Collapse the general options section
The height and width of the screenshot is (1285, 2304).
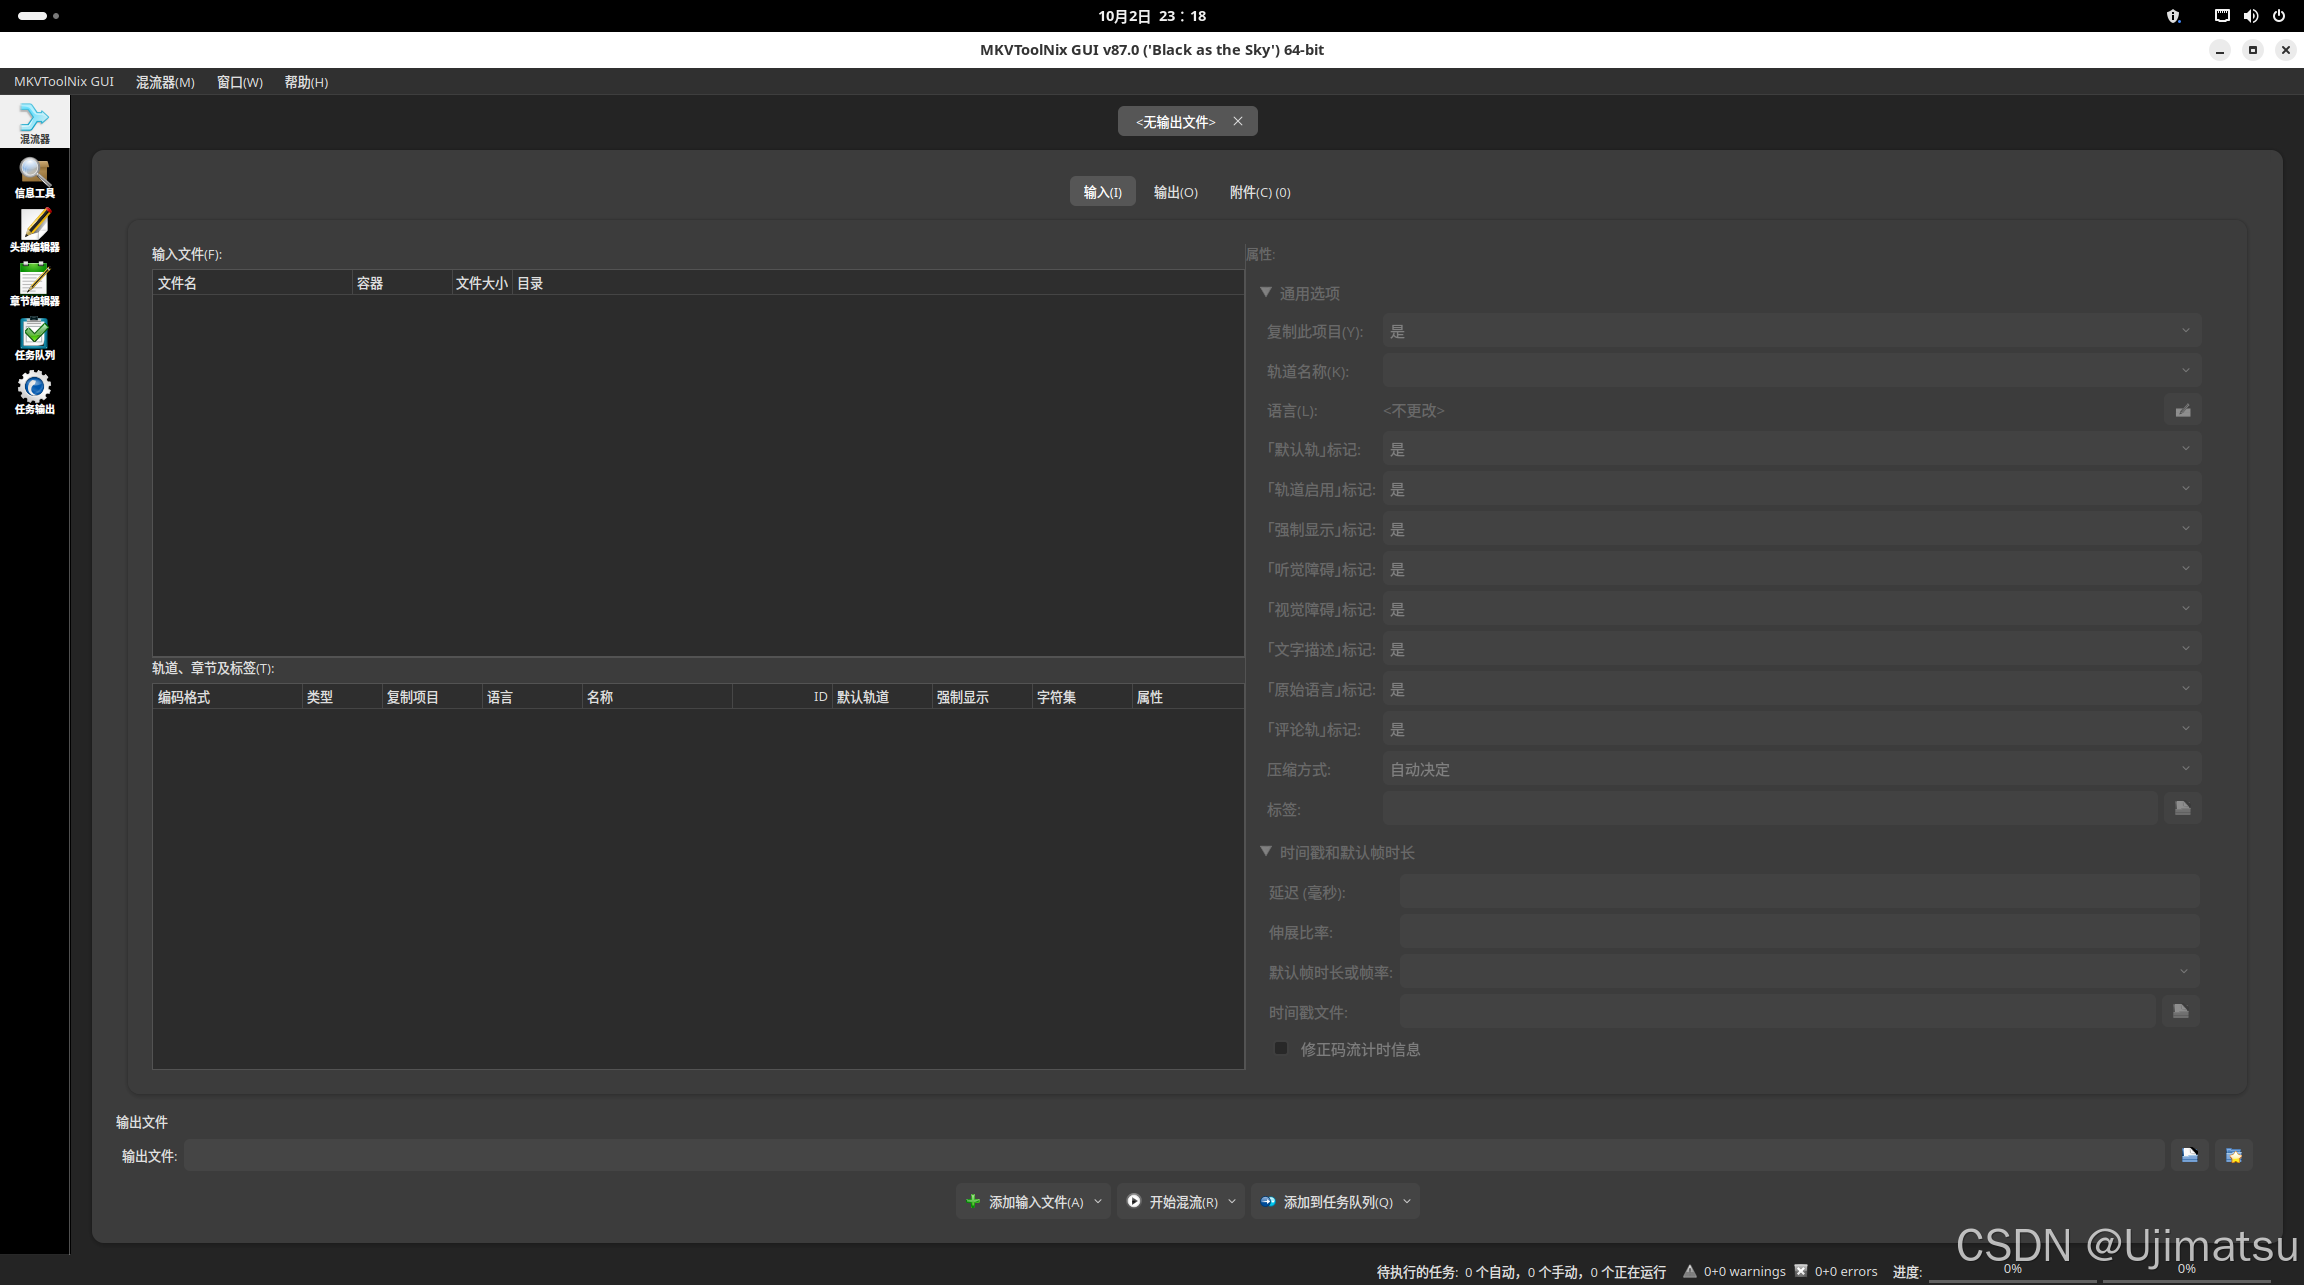[x=1266, y=292]
